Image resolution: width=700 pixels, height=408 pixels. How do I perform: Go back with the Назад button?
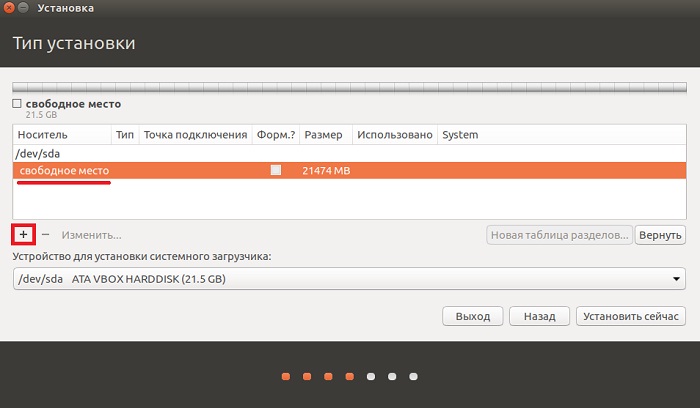[539, 316]
